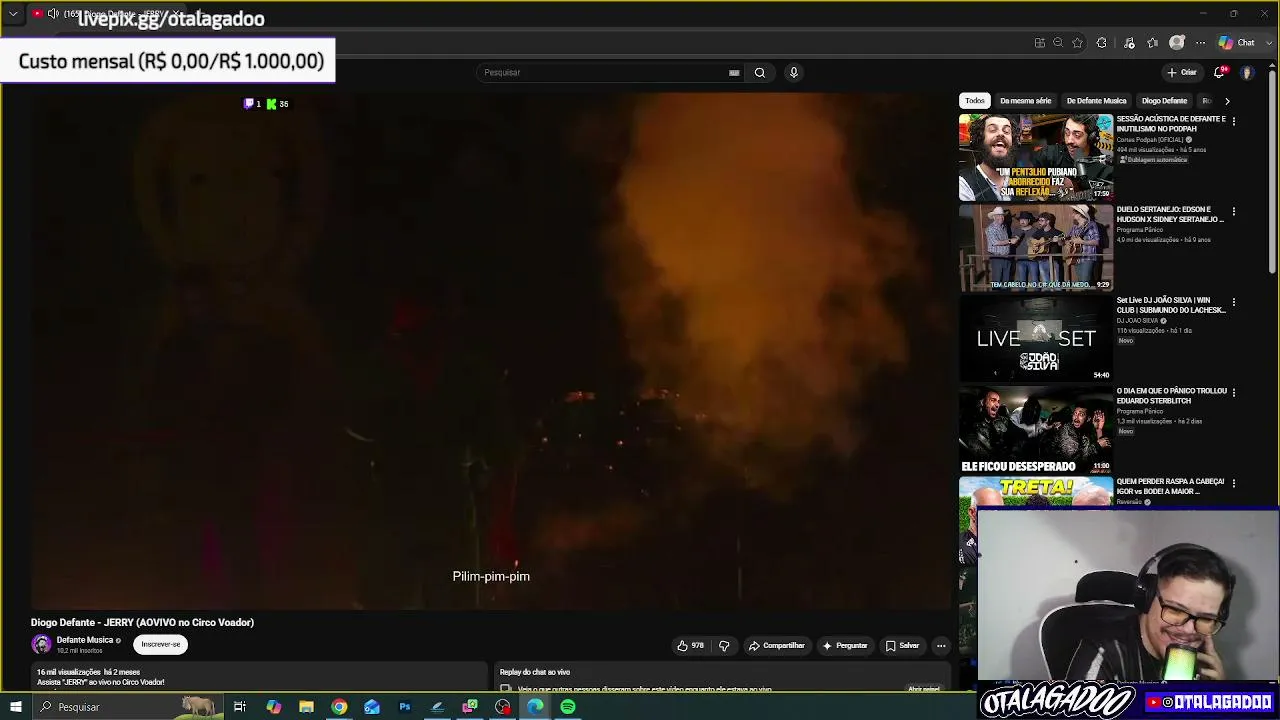Open the YouTube account avatar menu
This screenshot has width=1280, height=720.
[1247, 72]
